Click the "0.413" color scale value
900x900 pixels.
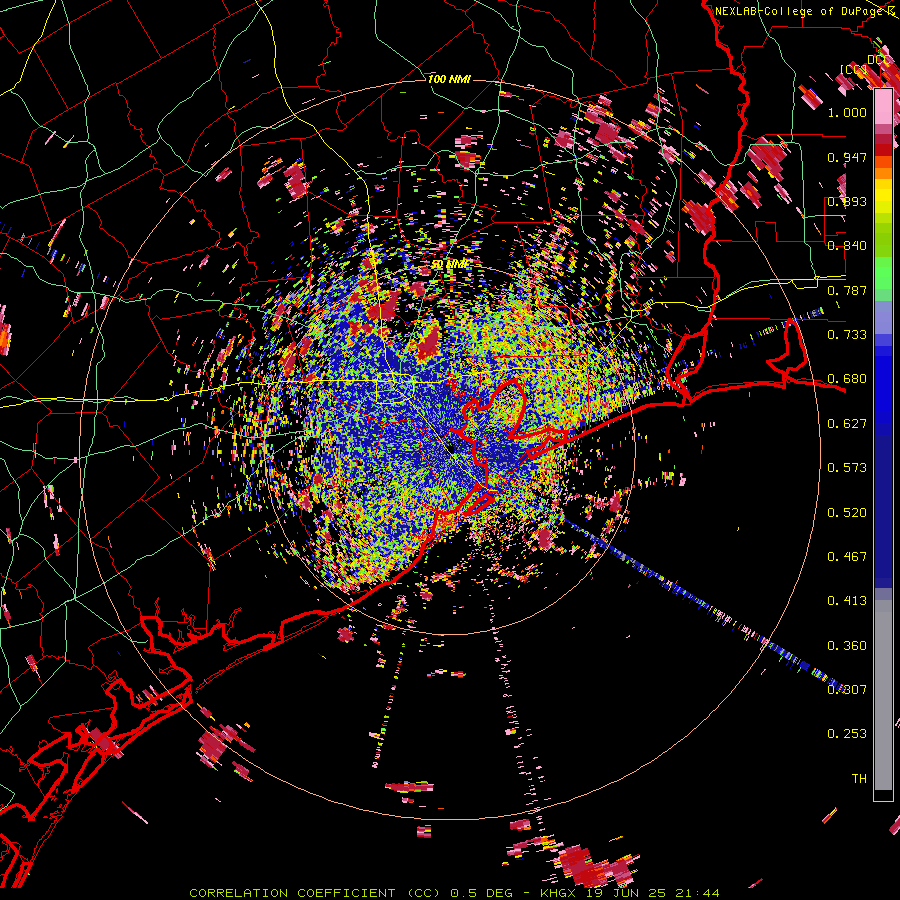847,601
